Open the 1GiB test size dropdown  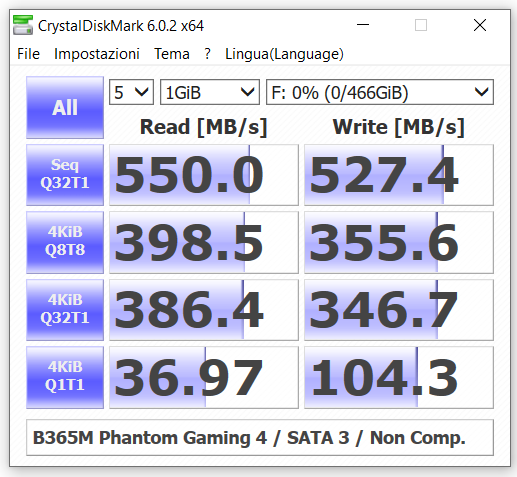click(210, 92)
